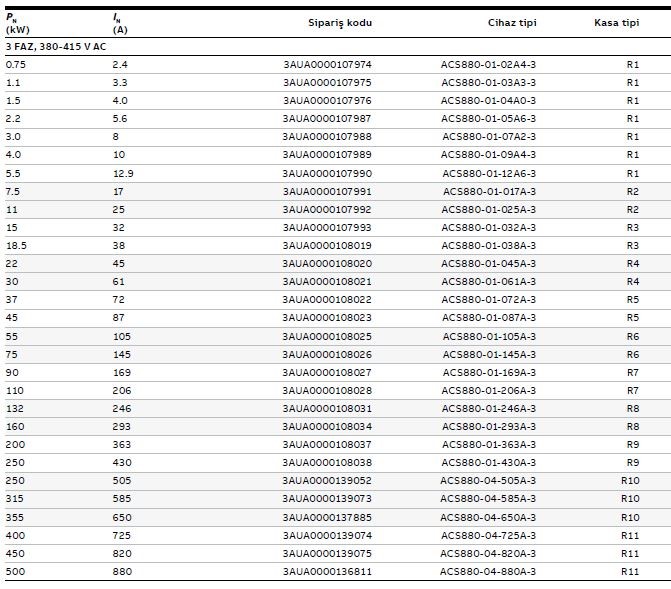Screen dimensions: 671x589
Task: Select device type ACS880-01-293A-3
Action: (x=489, y=426)
